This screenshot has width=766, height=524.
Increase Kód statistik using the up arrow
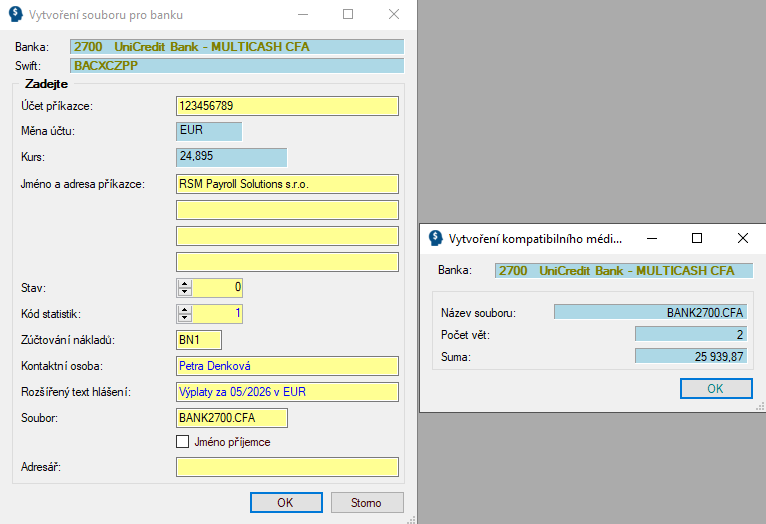click(184, 310)
